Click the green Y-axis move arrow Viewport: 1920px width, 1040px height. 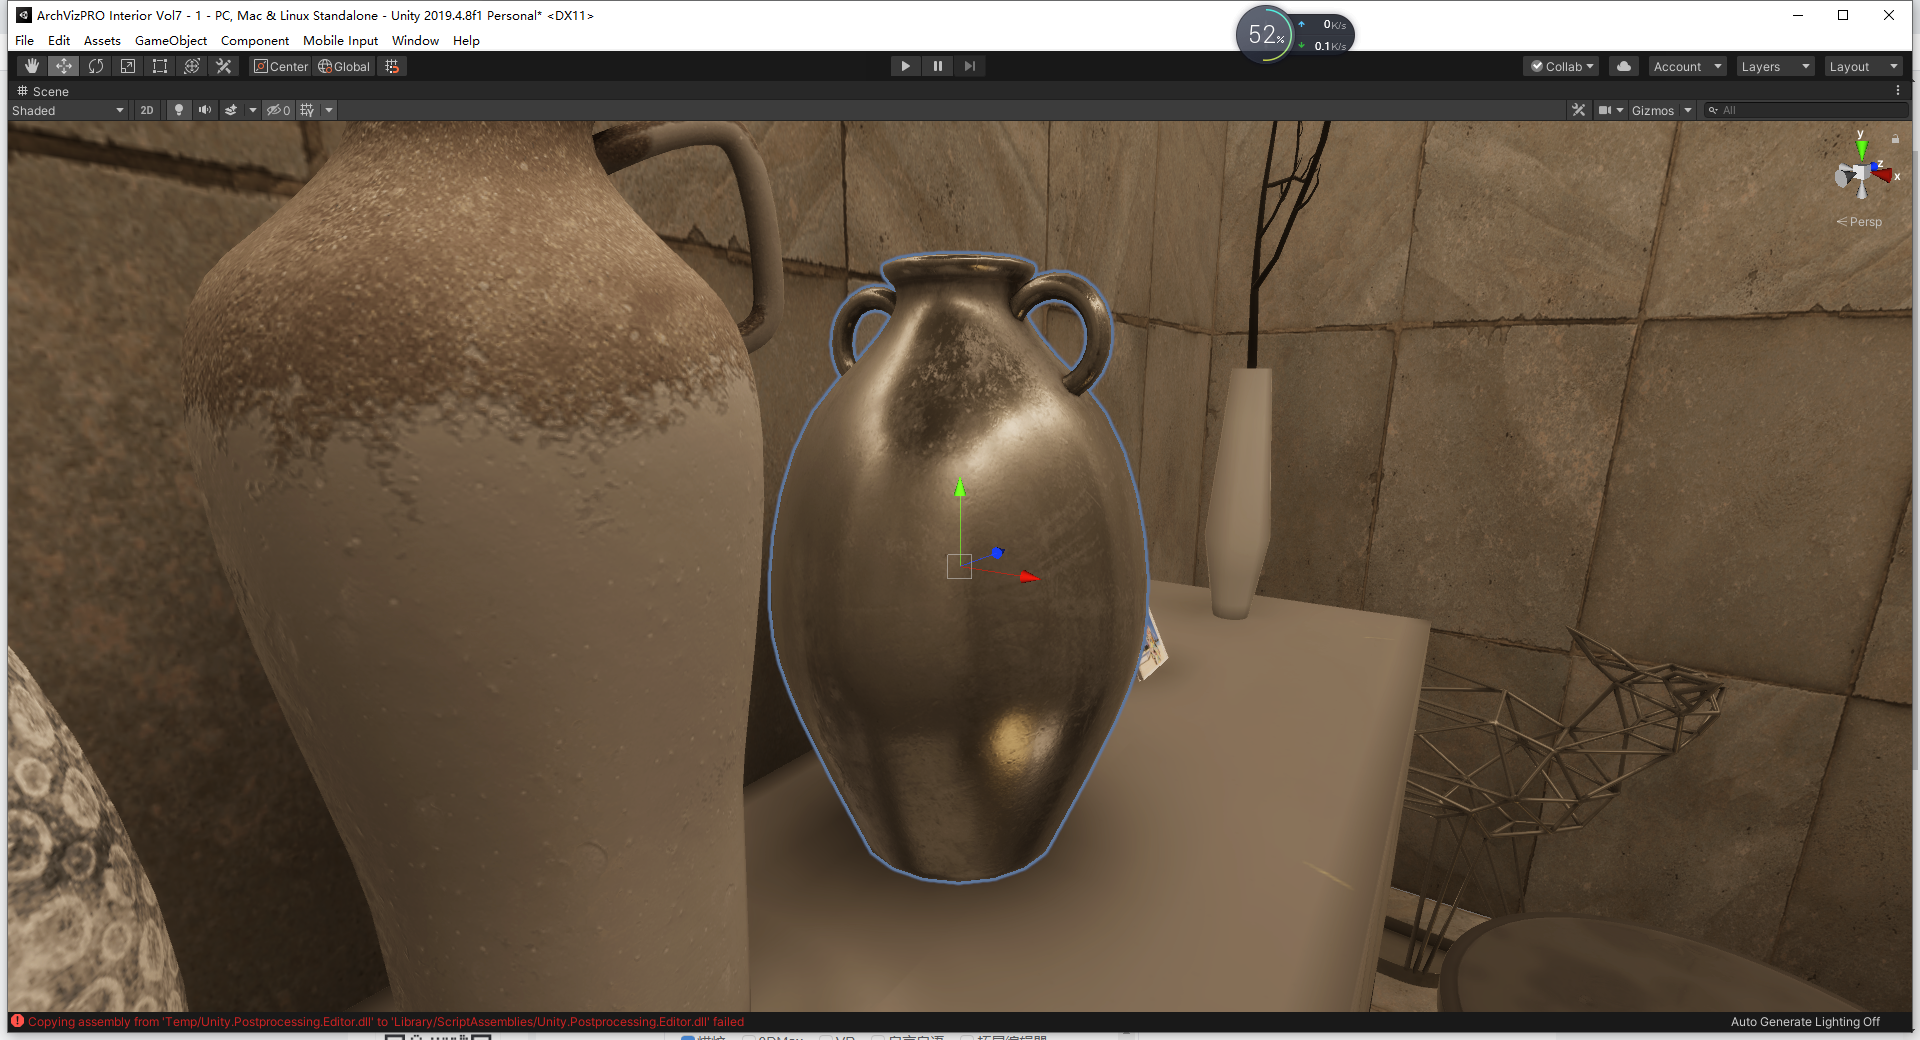pos(960,487)
